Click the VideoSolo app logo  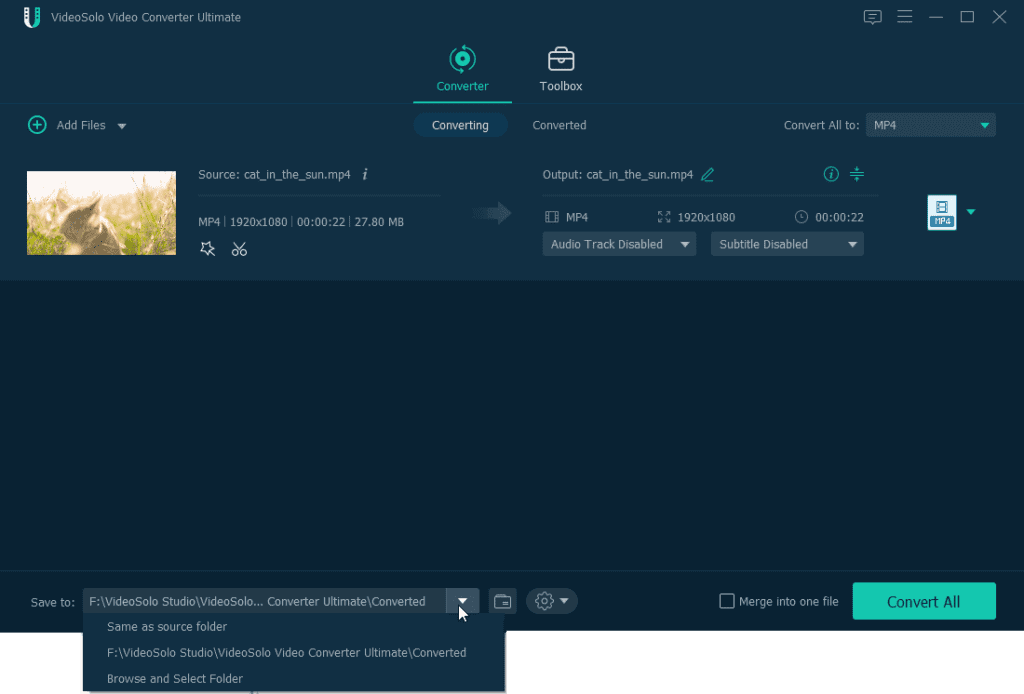click(x=32, y=17)
